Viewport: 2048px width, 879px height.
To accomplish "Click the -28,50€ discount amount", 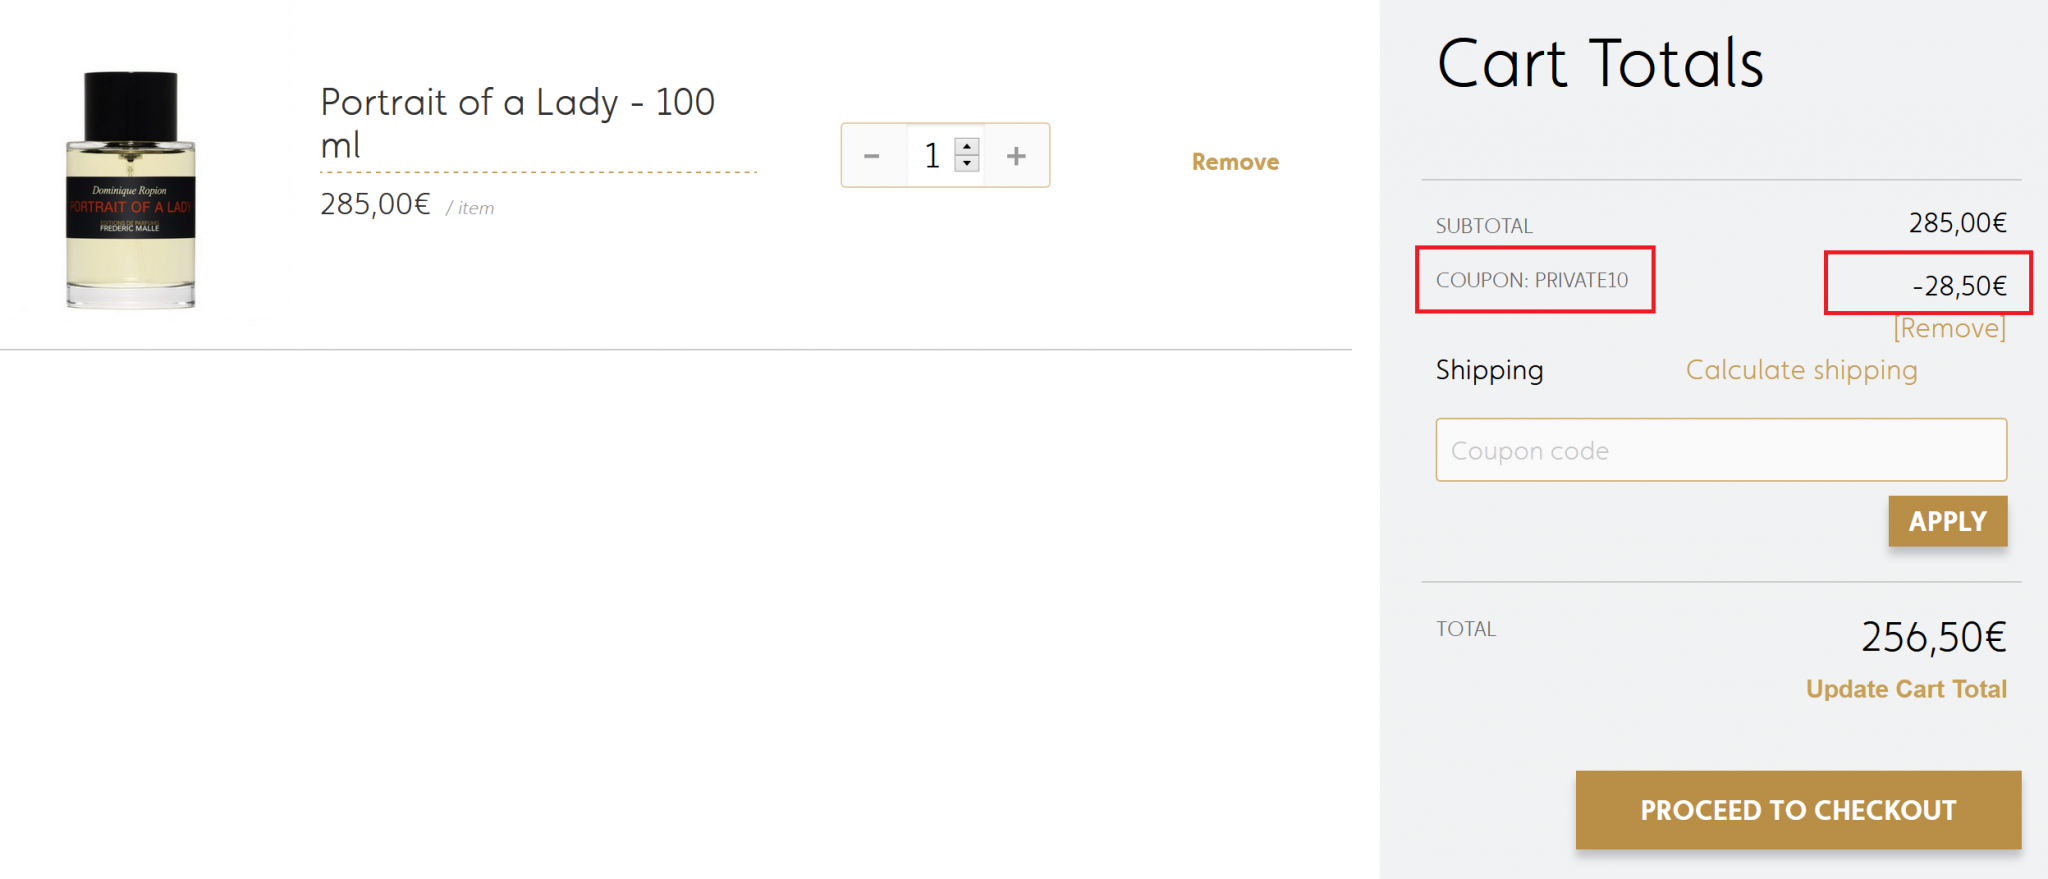I will (1959, 286).
